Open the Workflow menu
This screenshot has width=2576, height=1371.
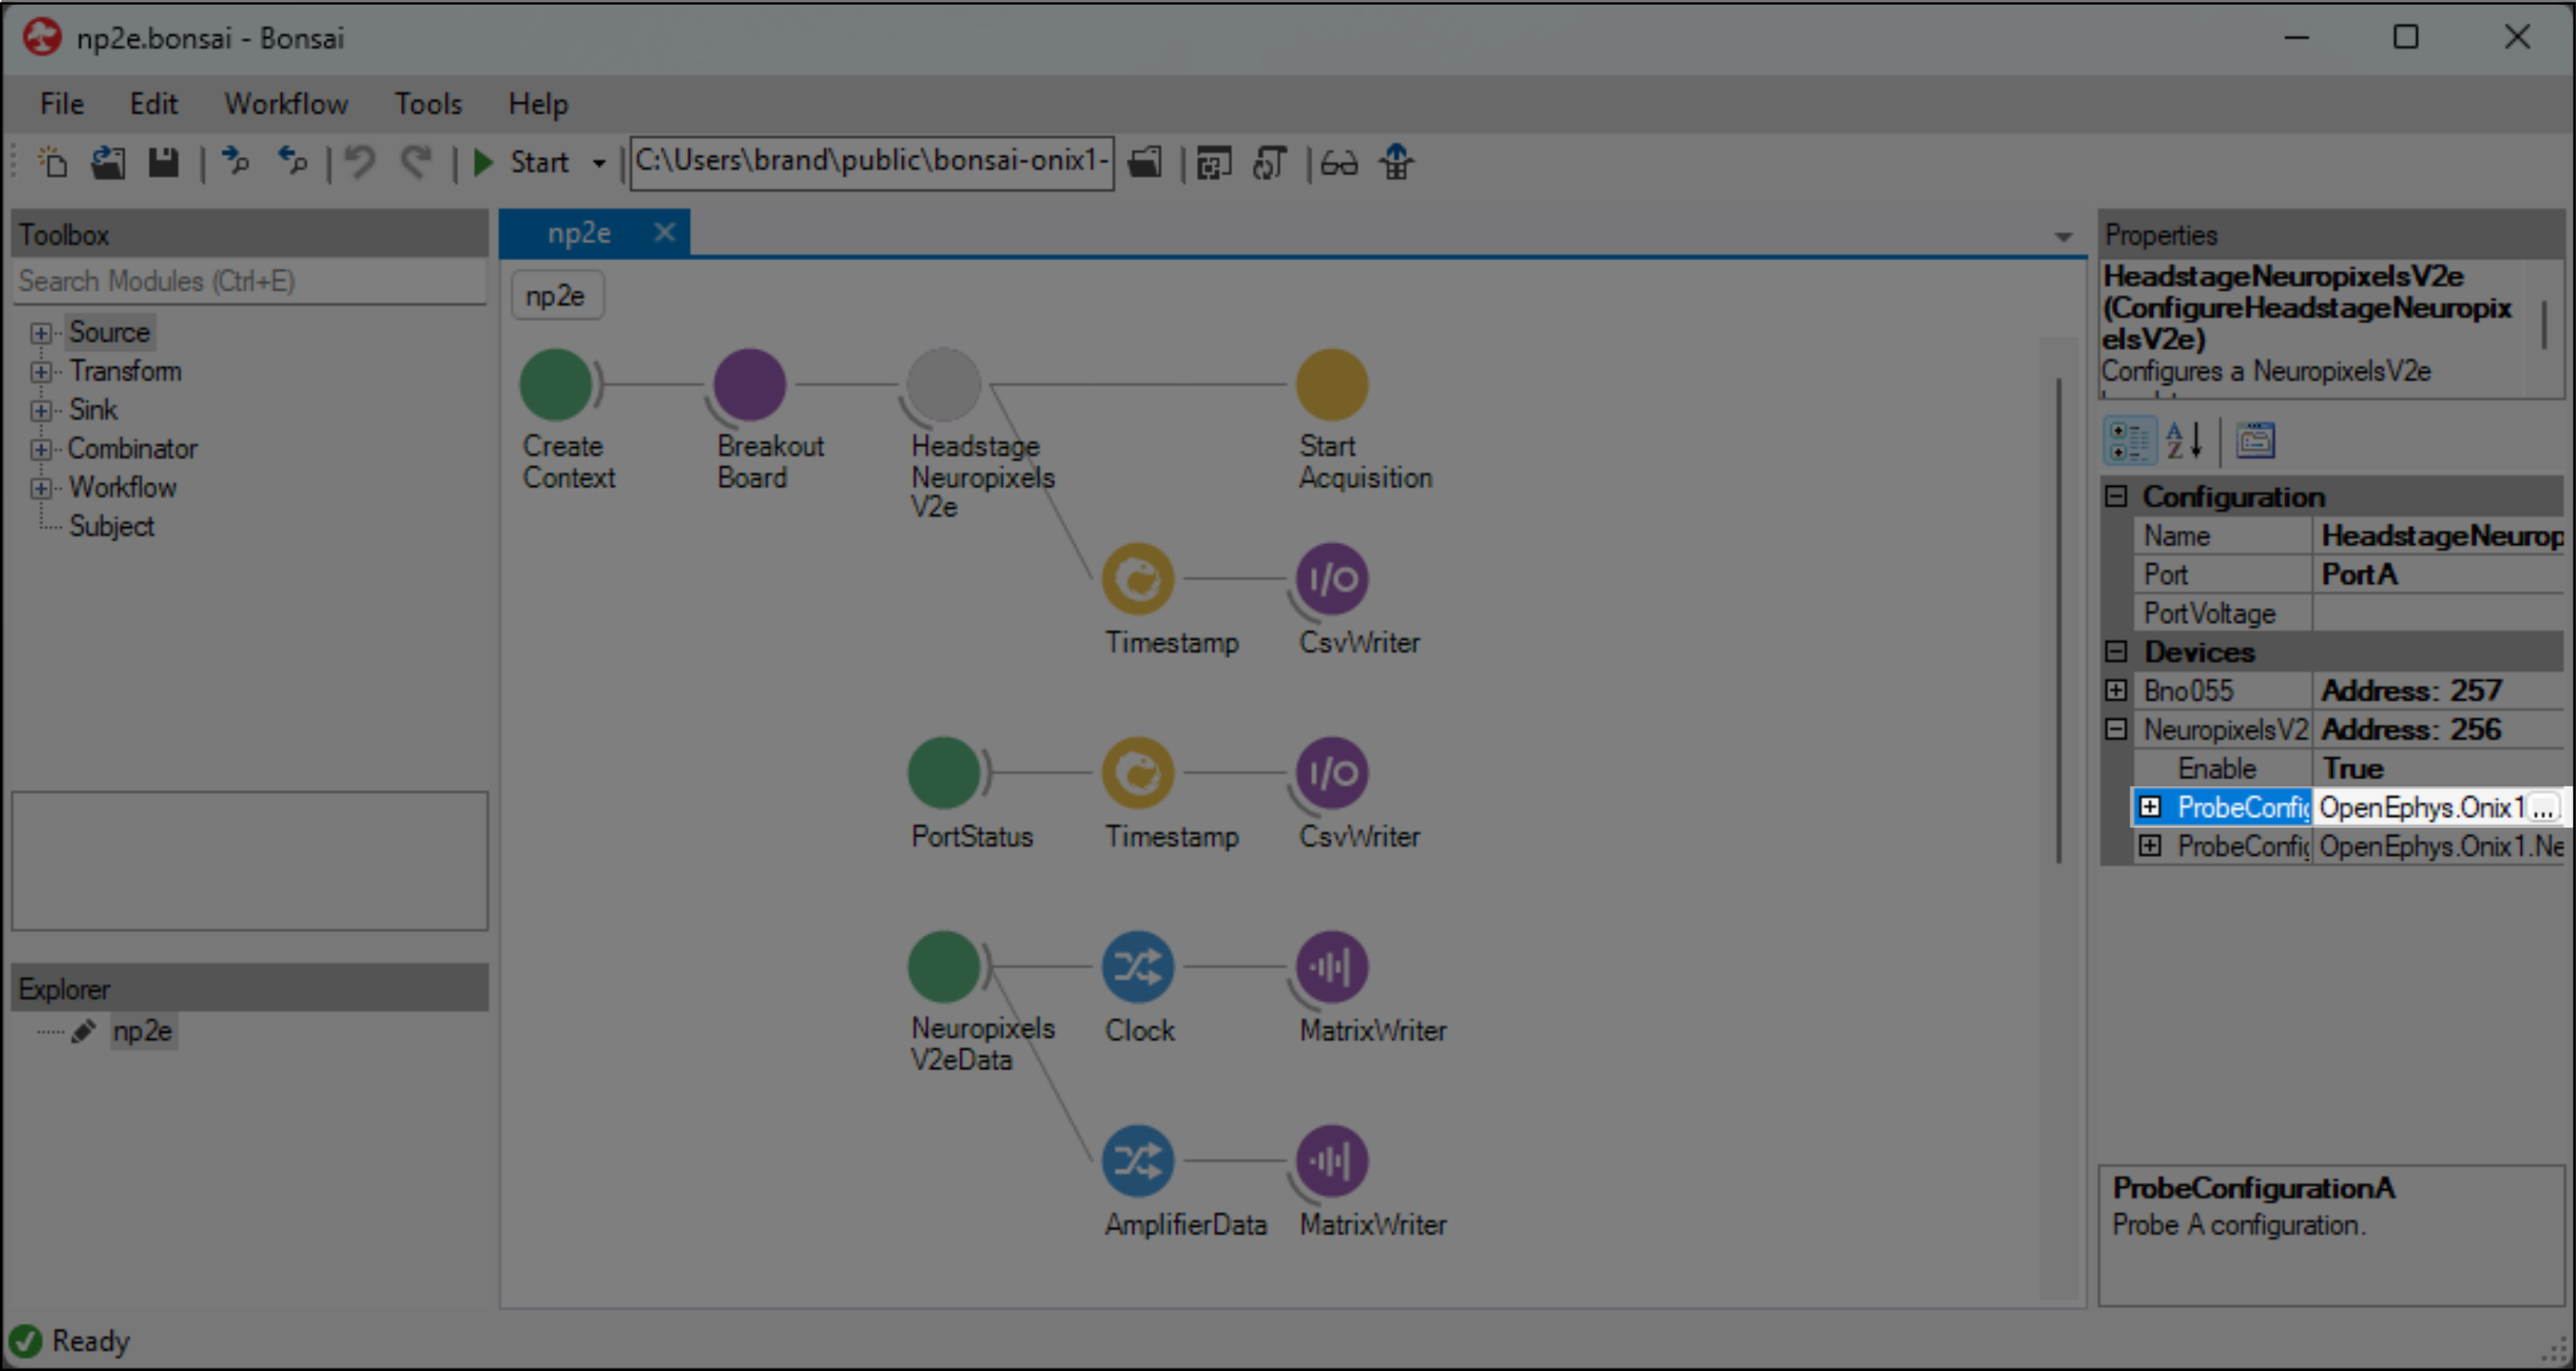(x=285, y=104)
